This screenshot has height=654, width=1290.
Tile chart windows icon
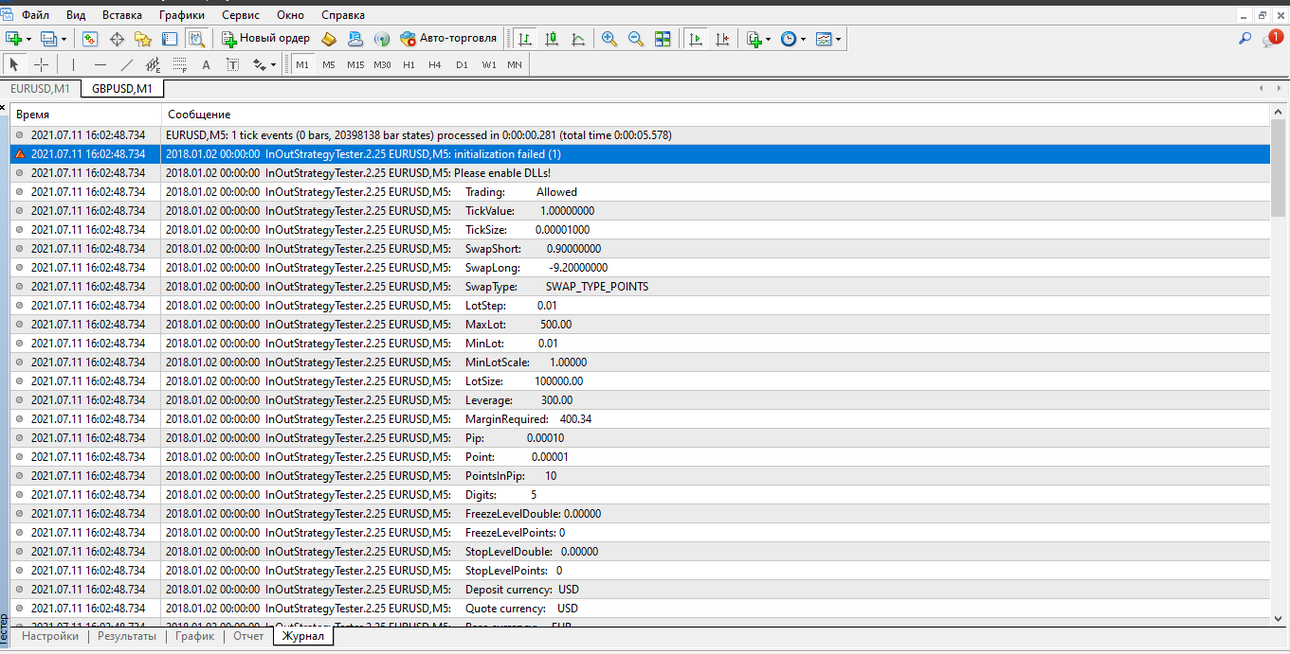(x=662, y=38)
